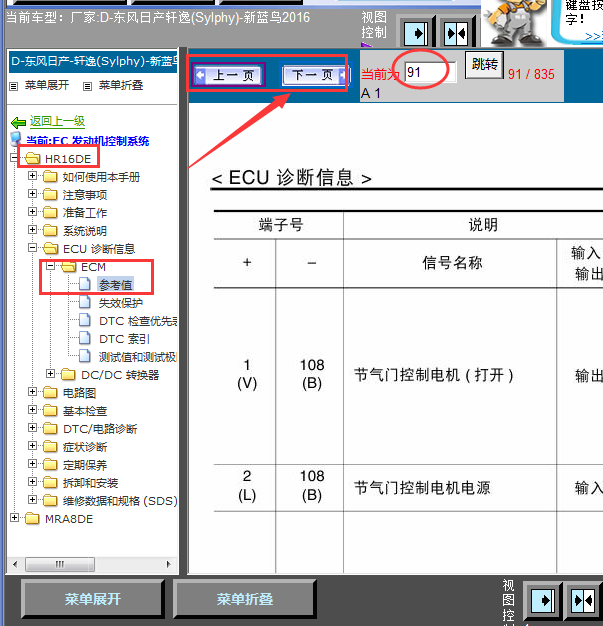Click the folder icon of 注意事项
This screenshot has width=603, height=626.
50,195
